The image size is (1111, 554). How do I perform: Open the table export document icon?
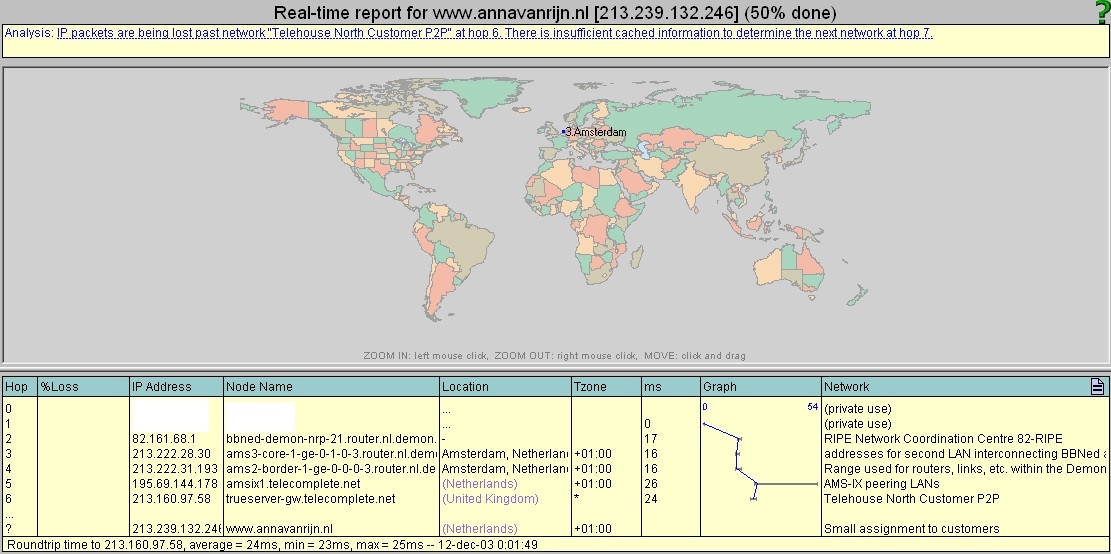click(1097, 386)
